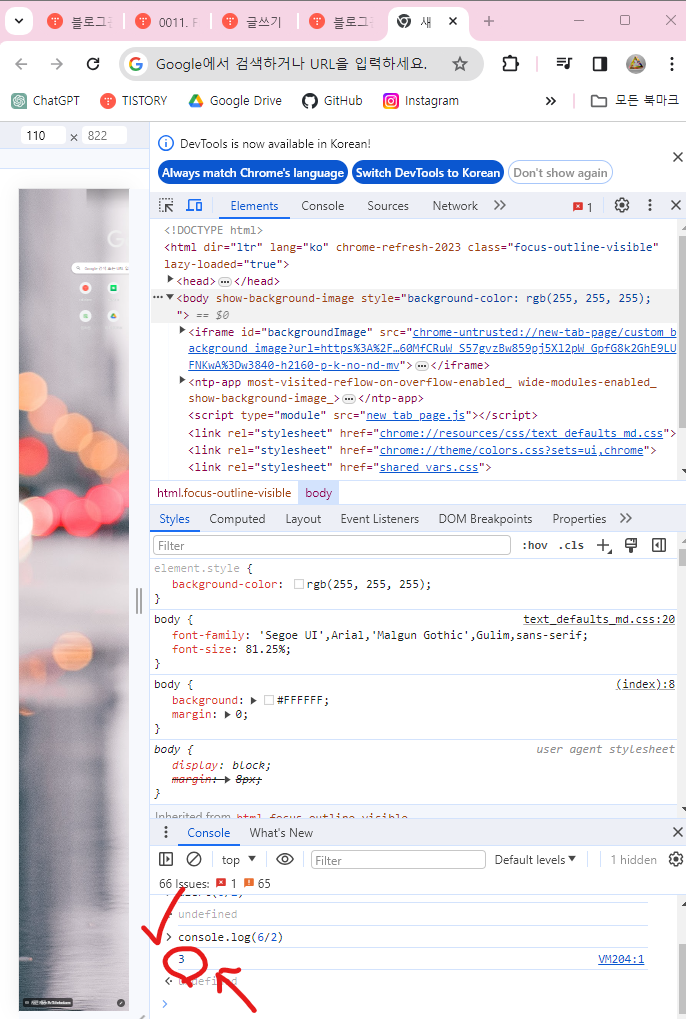Open the Event Listeners tab

[x=379, y=519]
